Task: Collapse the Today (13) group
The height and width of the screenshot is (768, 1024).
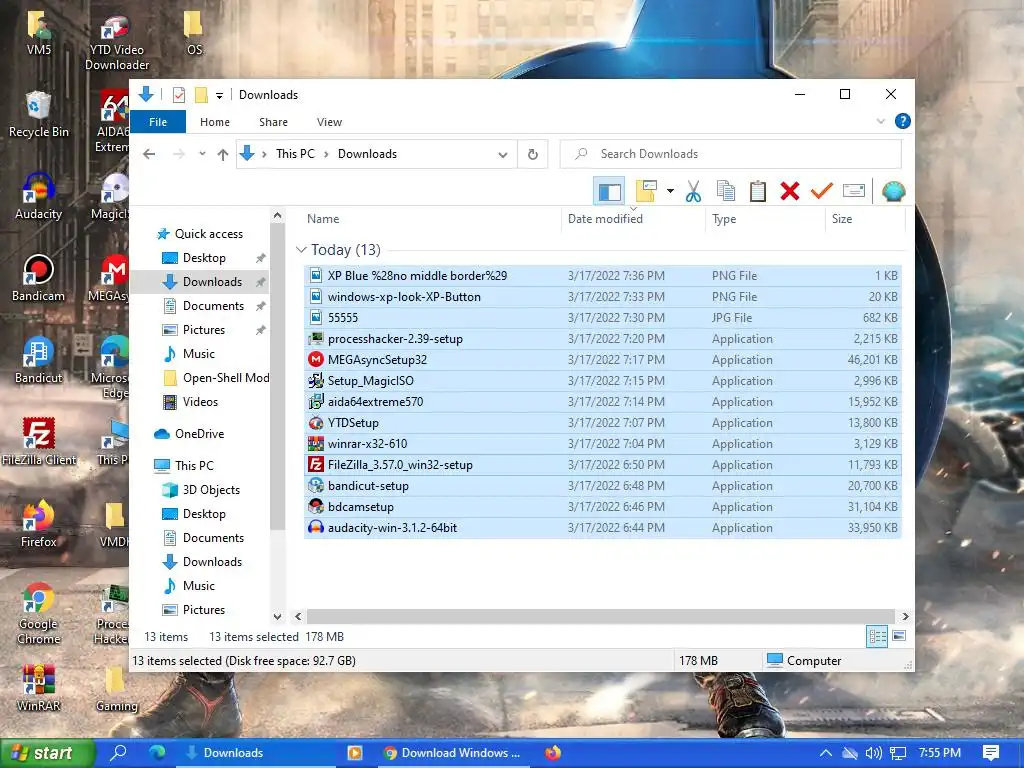Action: (301, 249)
